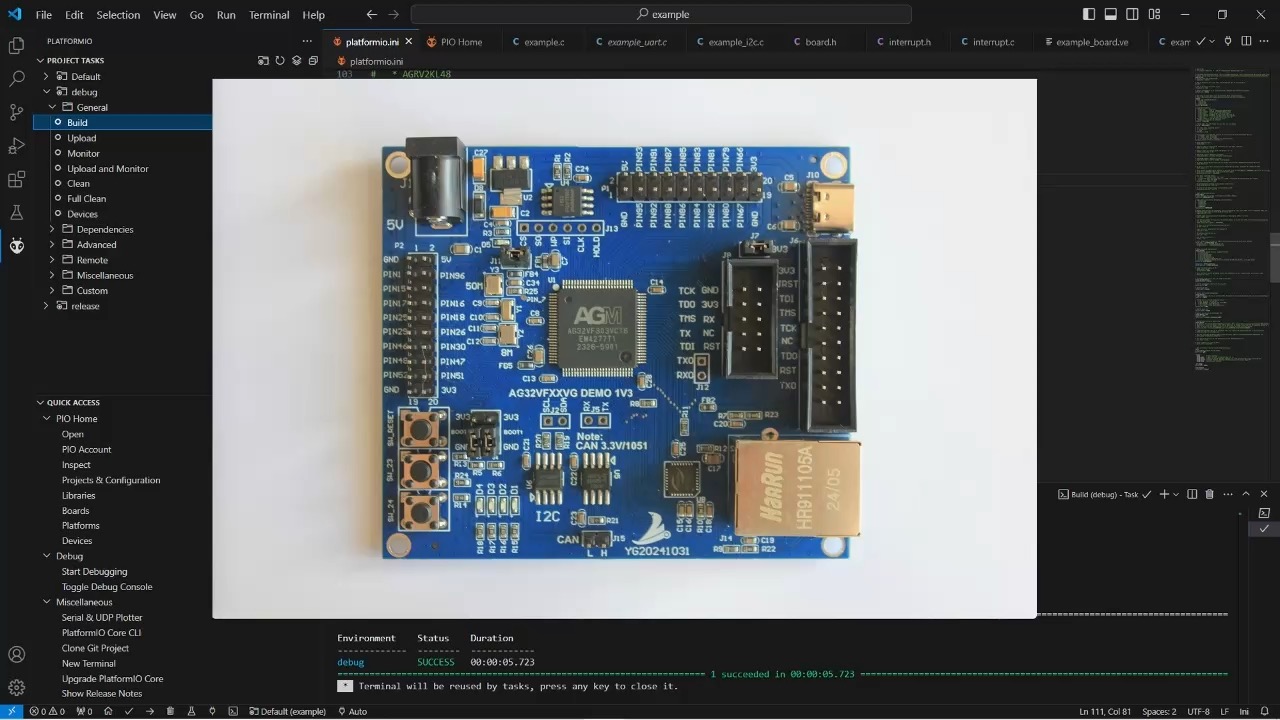Run the Full Clean project task
Screen dimensions: 1280x720
87,199
